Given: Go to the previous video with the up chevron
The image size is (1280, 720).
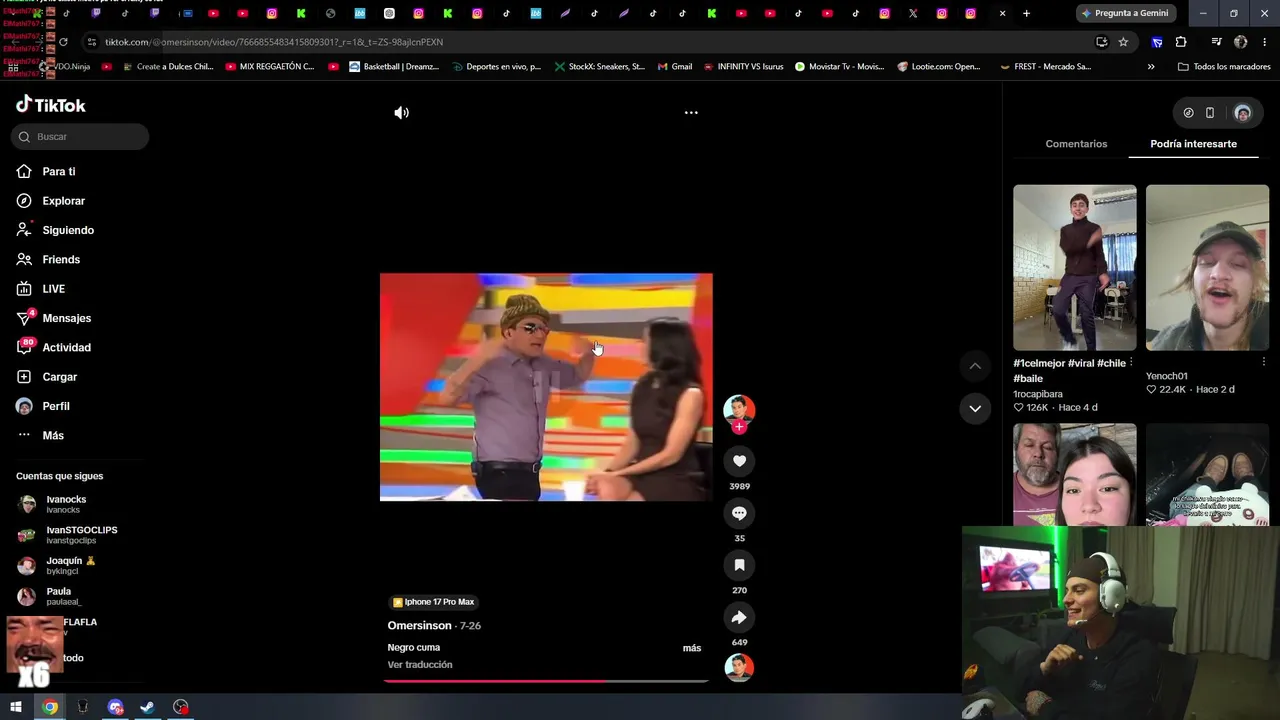Looking at the screenshot, I should (x=975, y=366).
